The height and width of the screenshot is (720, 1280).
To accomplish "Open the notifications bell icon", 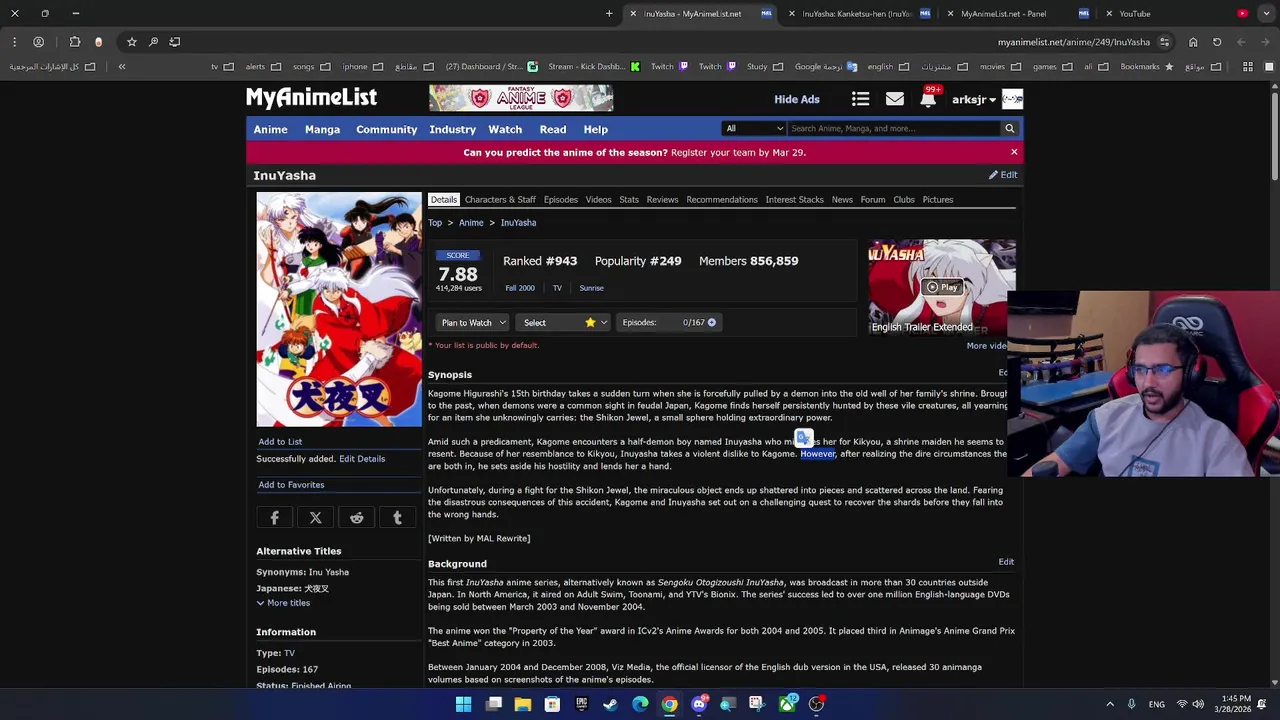I will (928, 99).
